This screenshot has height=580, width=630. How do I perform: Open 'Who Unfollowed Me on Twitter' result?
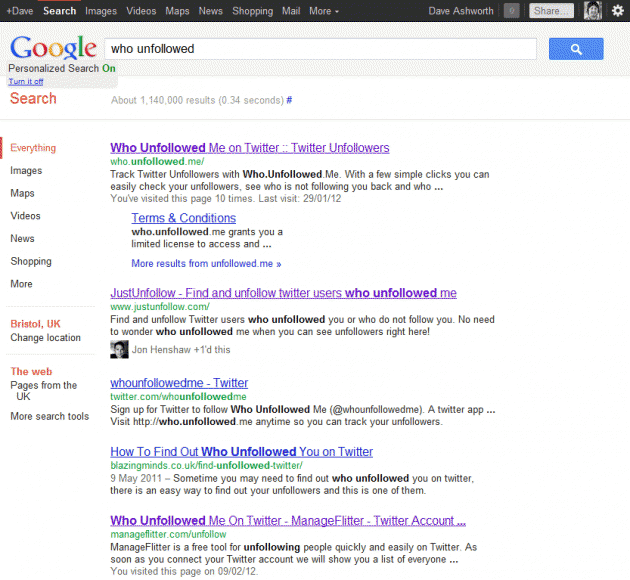tap(250, 148)
